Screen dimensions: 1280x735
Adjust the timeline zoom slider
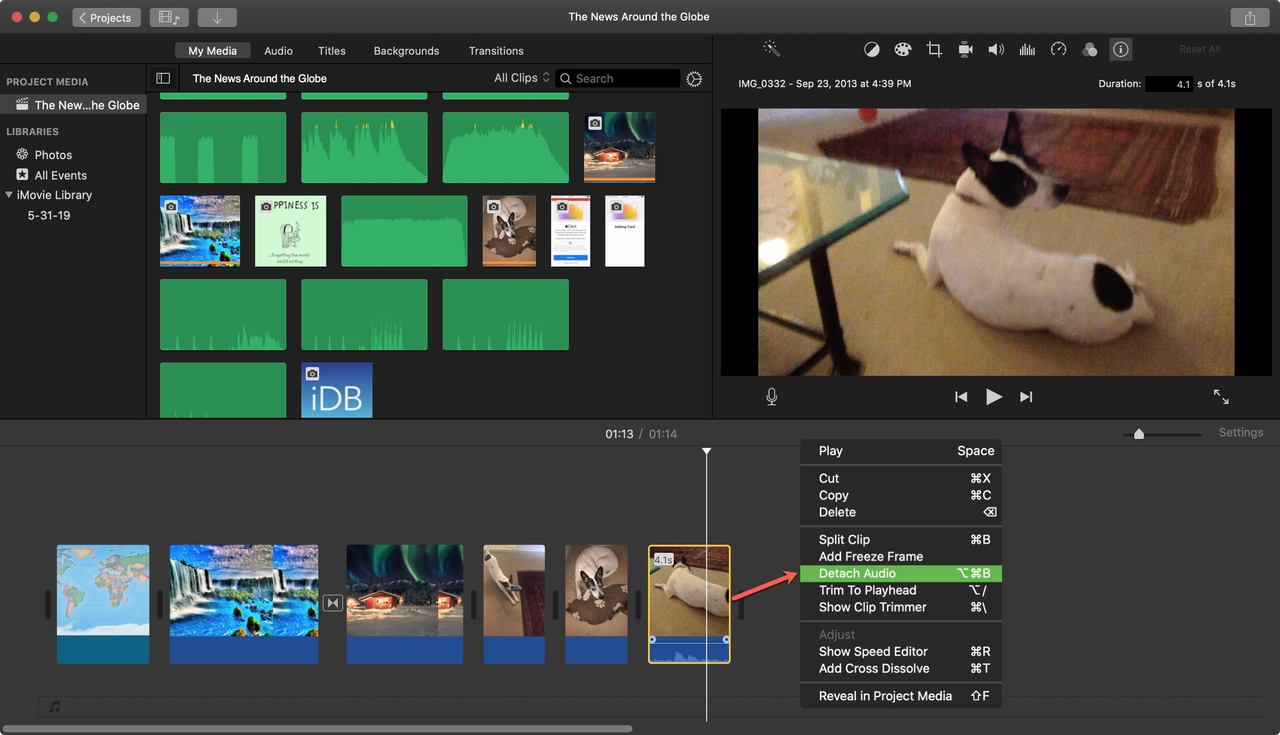[1139, 433]
